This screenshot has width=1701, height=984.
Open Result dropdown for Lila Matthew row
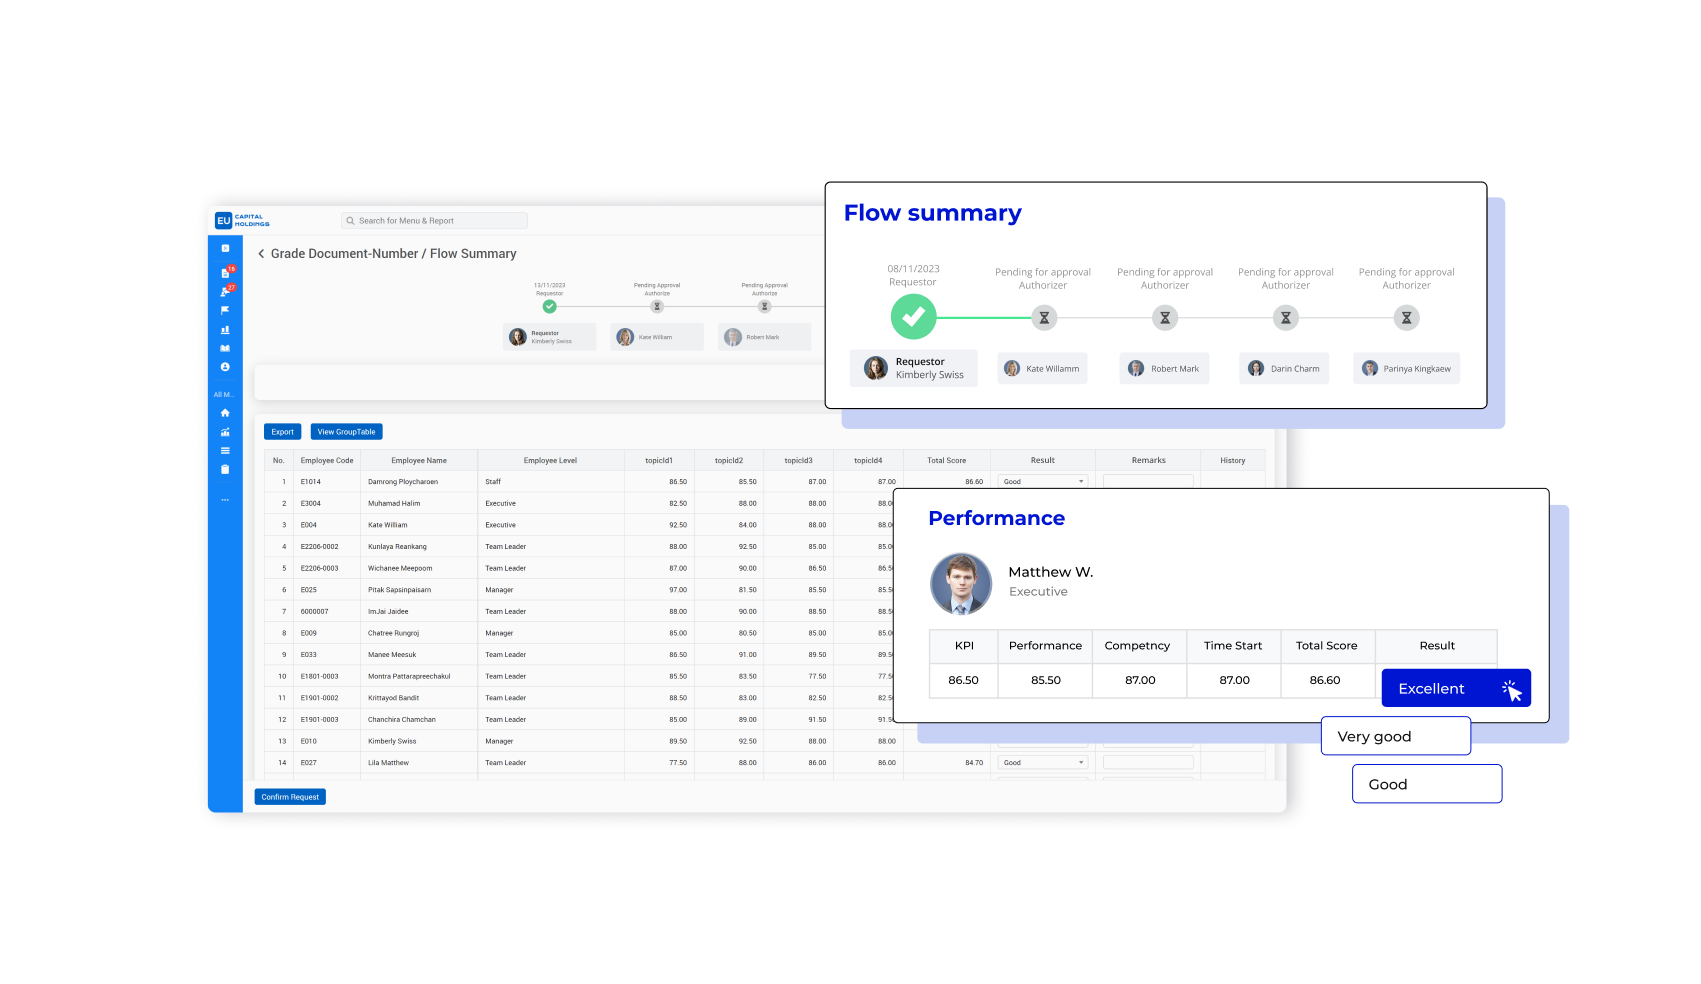point(1043,763)
